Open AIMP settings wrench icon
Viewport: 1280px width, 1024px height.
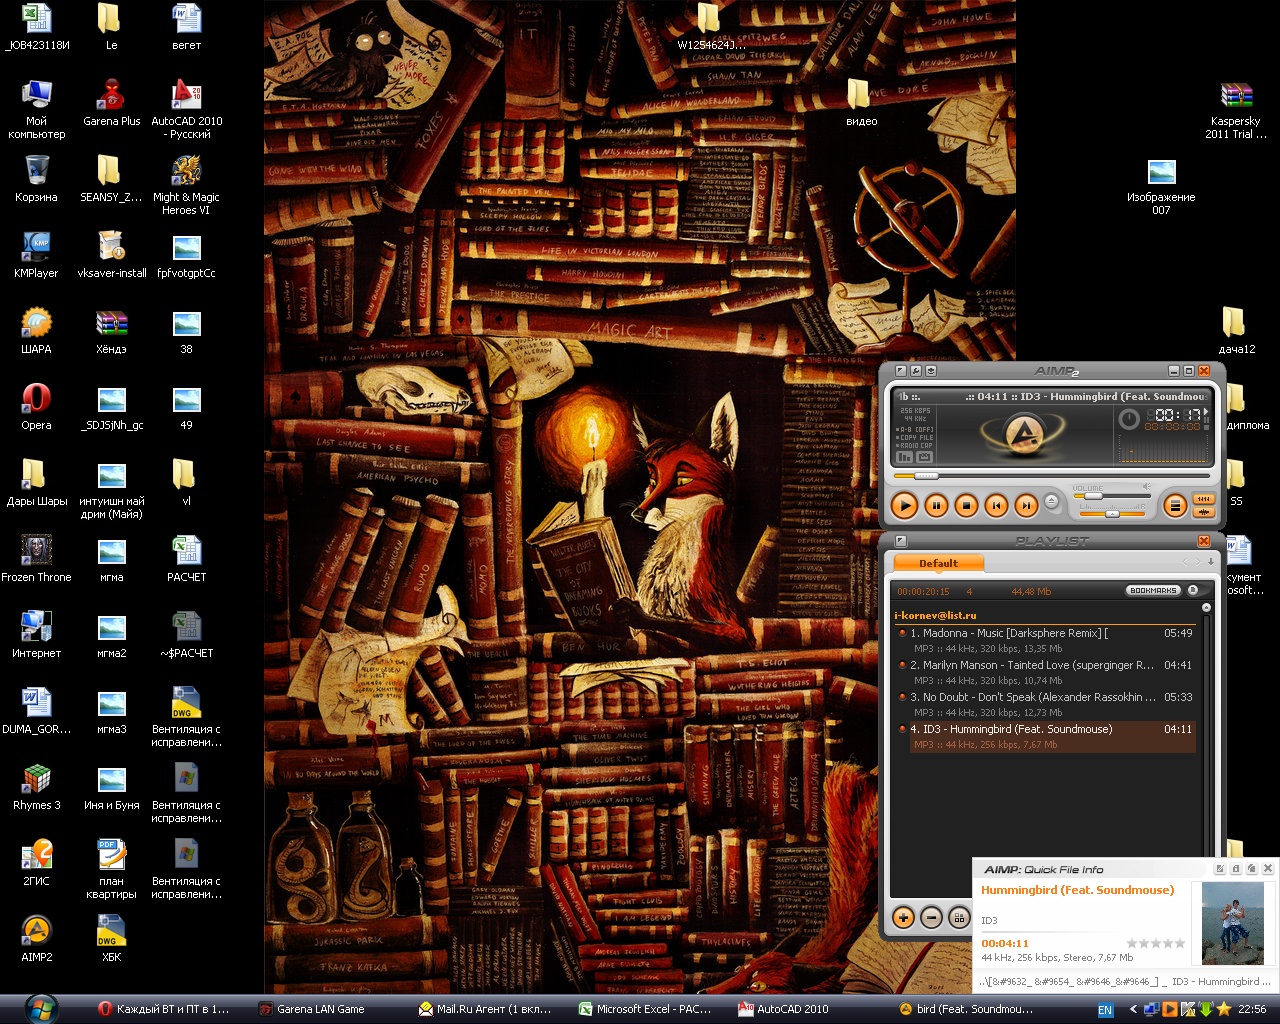tap(916, 370)
